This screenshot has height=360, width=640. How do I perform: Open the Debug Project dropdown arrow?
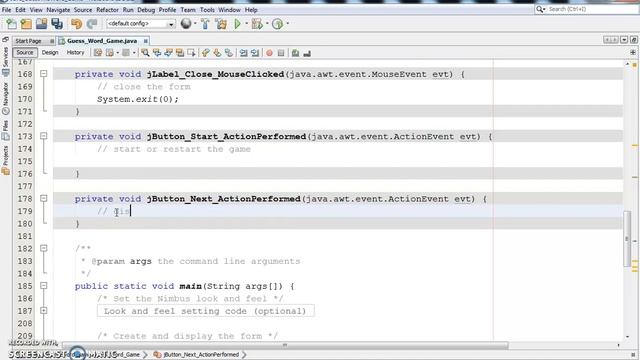tap(267, 24)
